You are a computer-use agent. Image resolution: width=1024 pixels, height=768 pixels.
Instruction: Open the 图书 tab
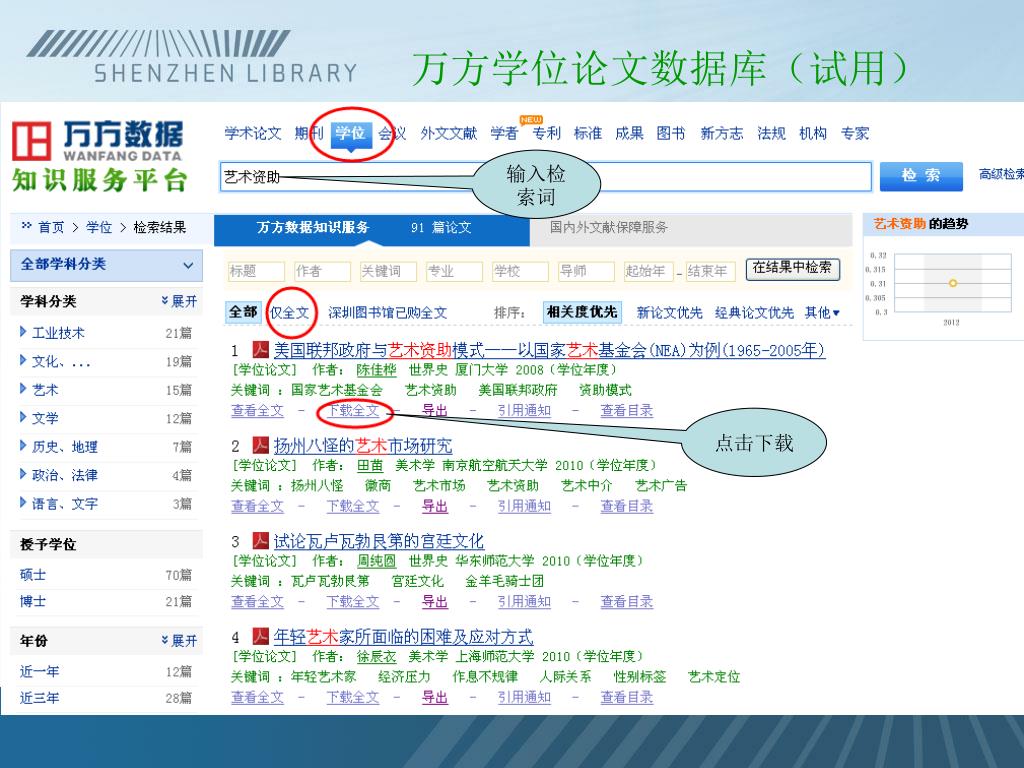coord(671,133)
